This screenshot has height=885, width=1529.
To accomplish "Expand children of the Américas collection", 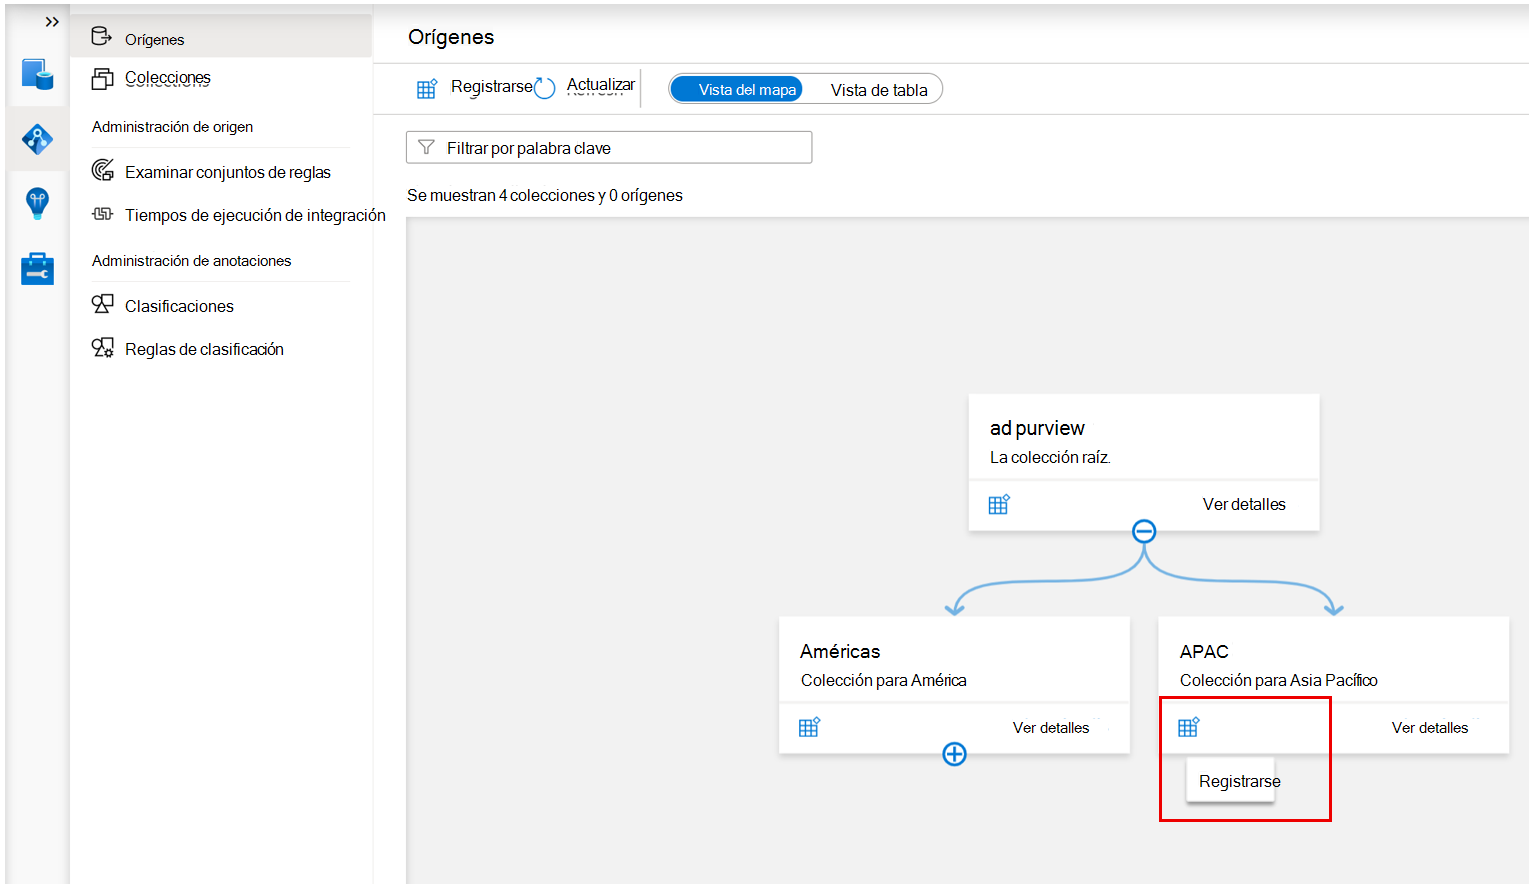I will [x=954, y=754].
